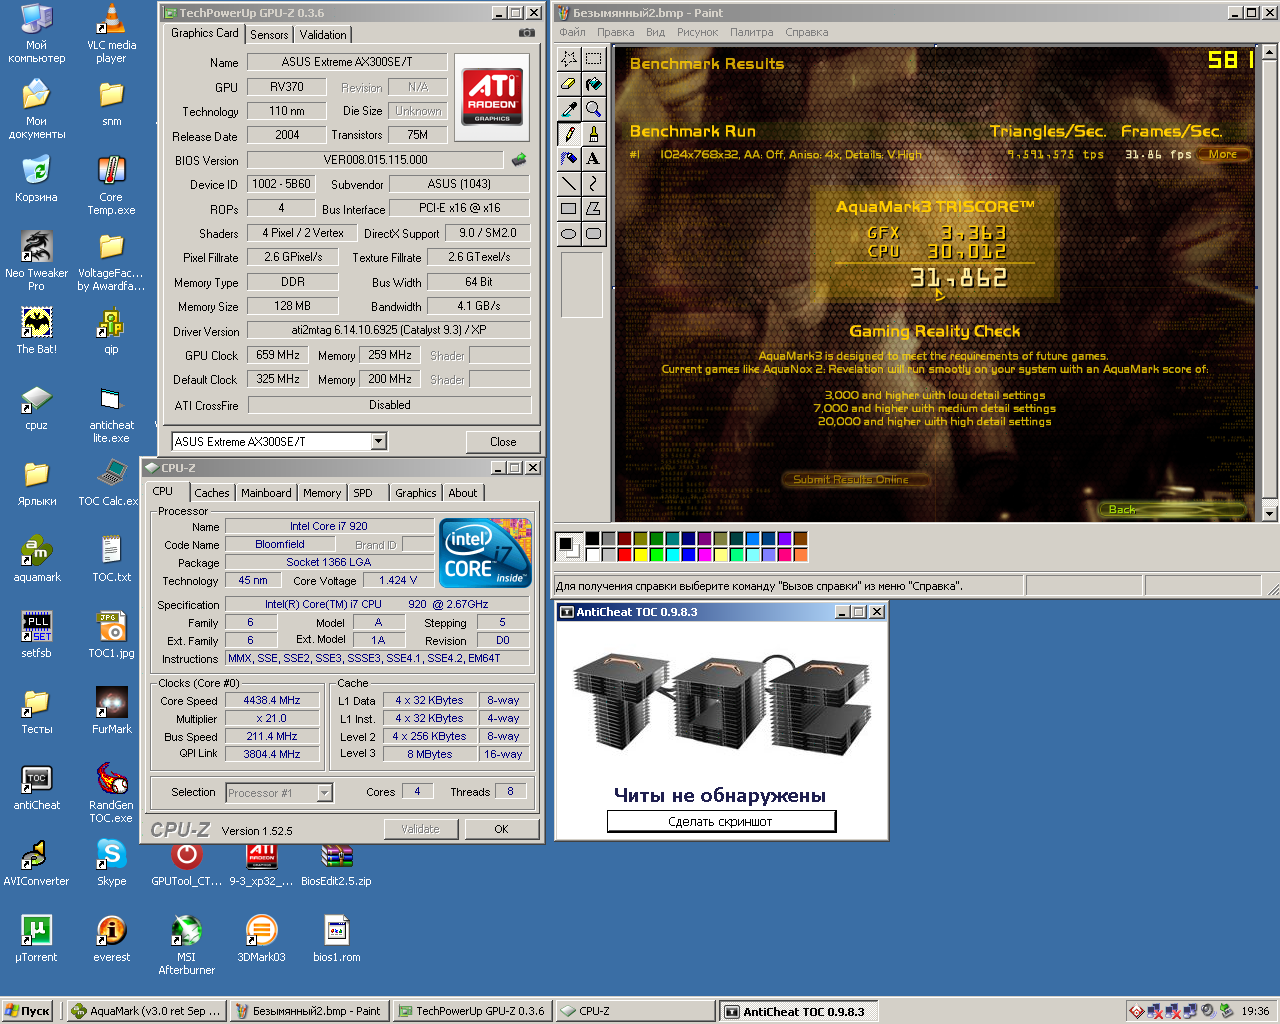The image size is (1280, 1024).
Task: Select the Free-Form Select tool in Paint
Action: (x=569, y=58)
